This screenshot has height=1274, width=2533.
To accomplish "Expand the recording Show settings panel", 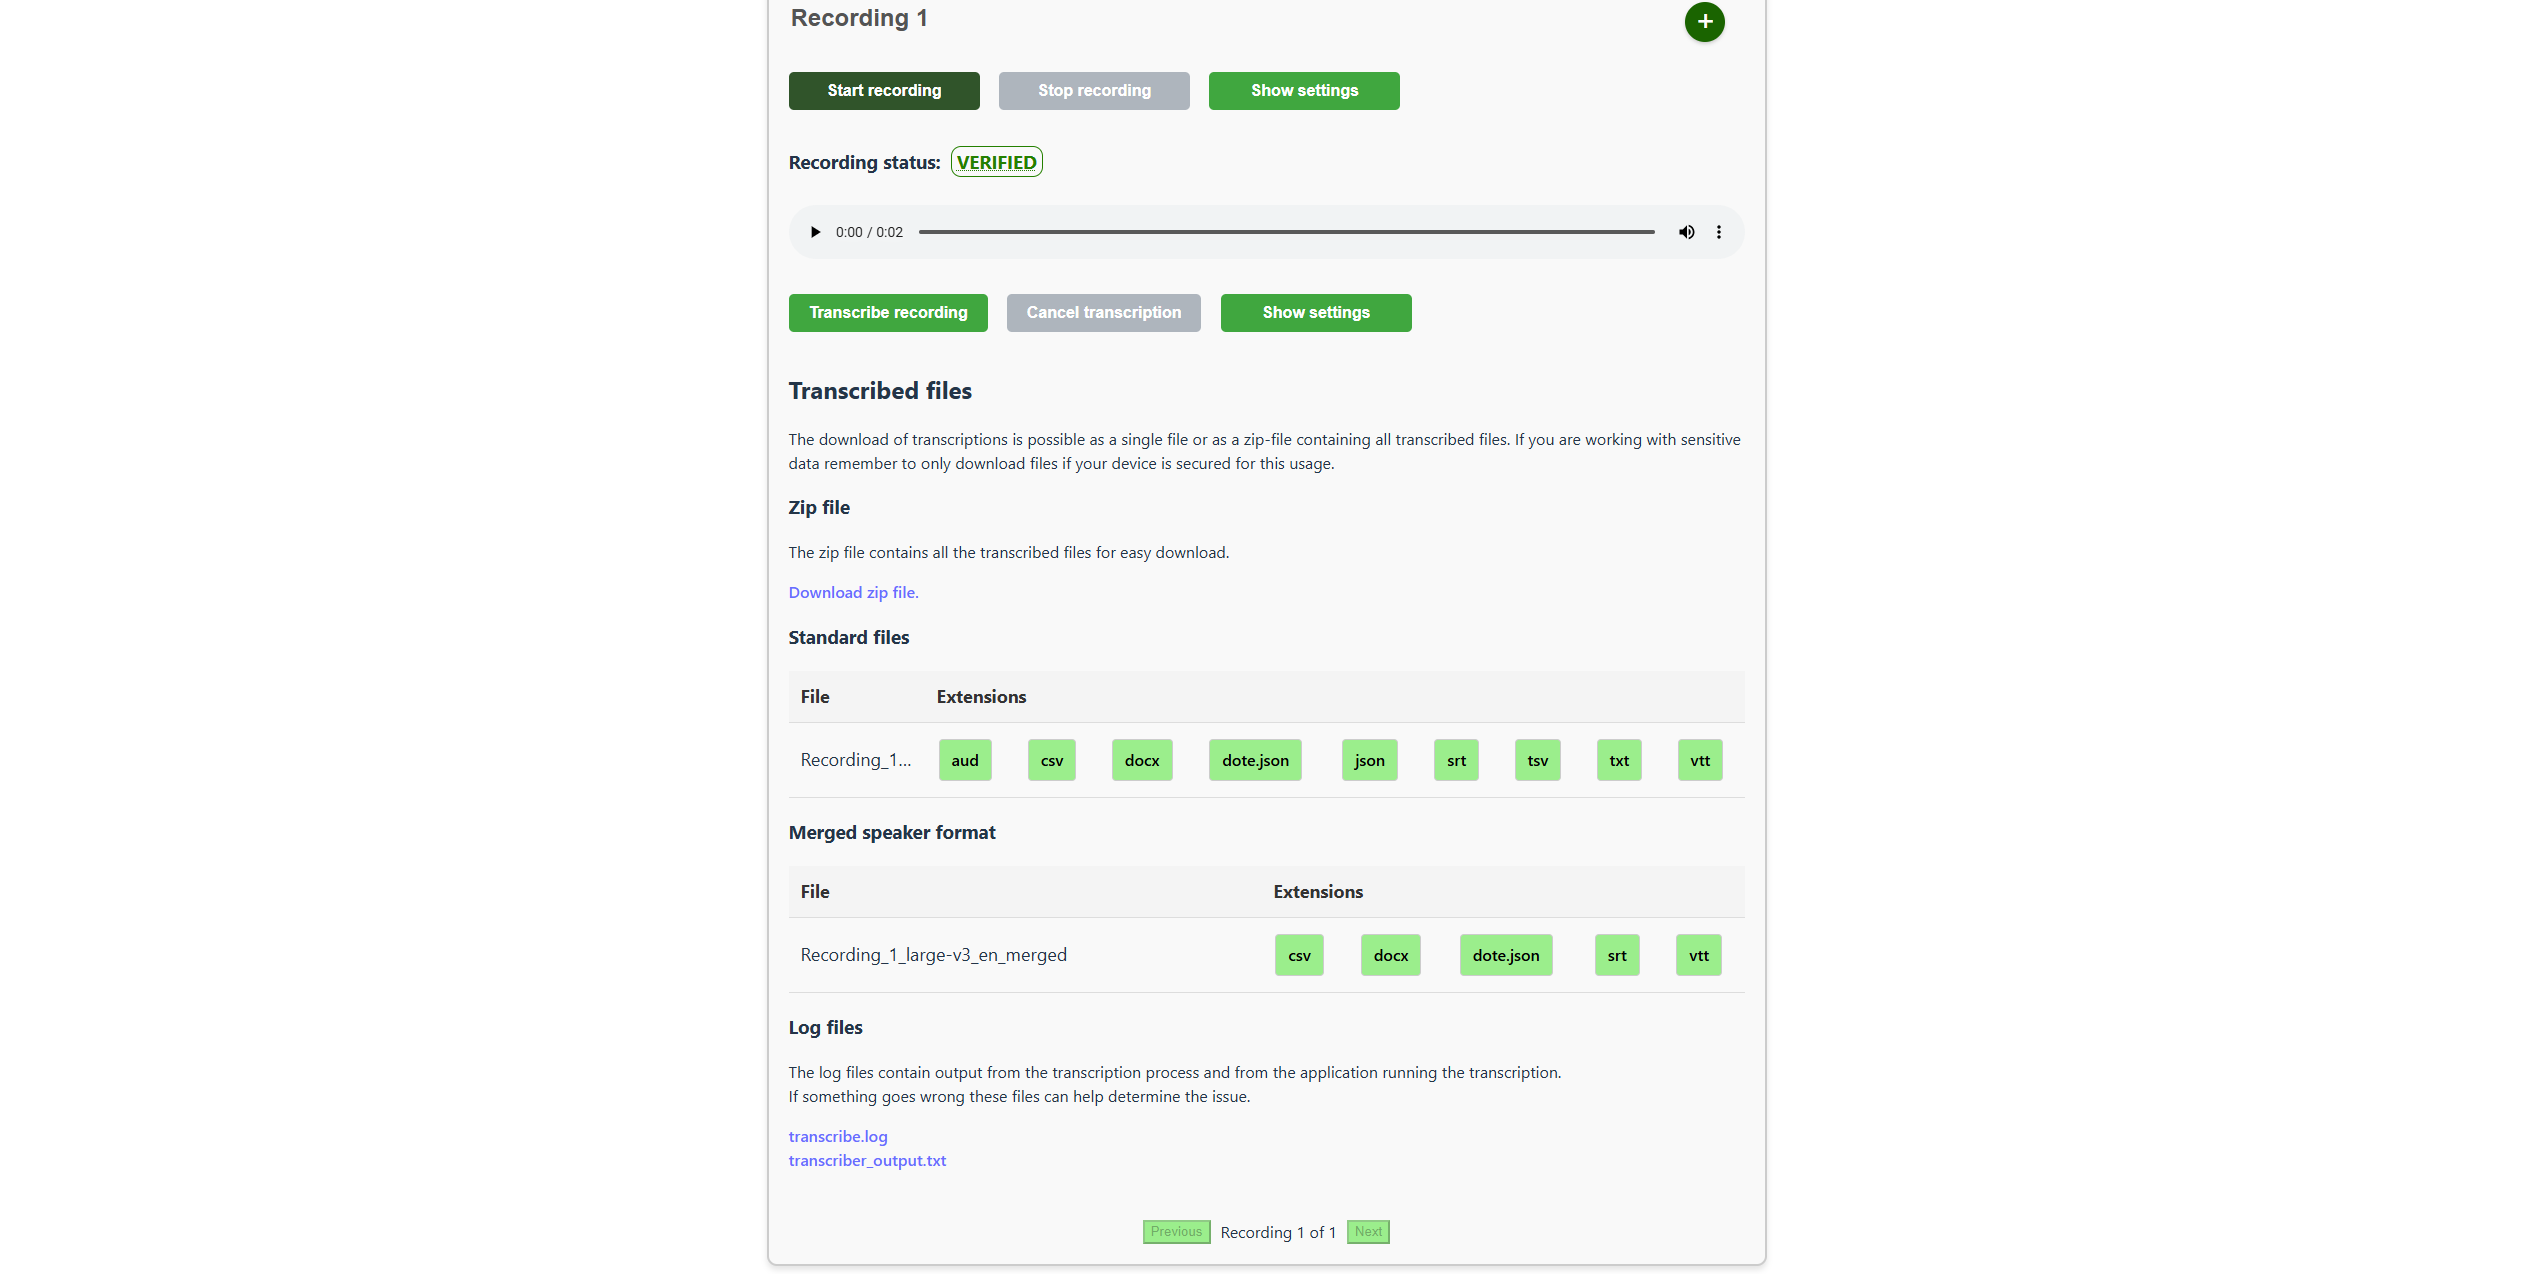I will click(x=1303, y=91).
